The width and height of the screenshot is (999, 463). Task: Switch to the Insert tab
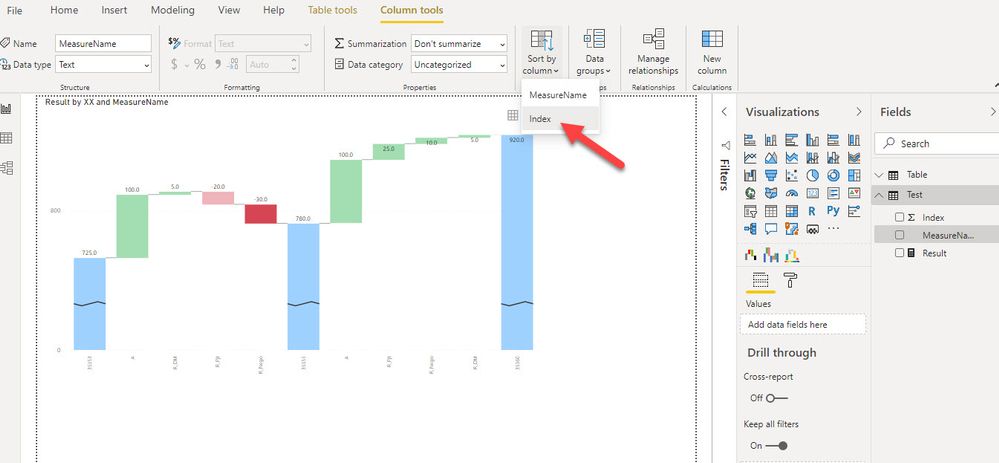[114, 10]
